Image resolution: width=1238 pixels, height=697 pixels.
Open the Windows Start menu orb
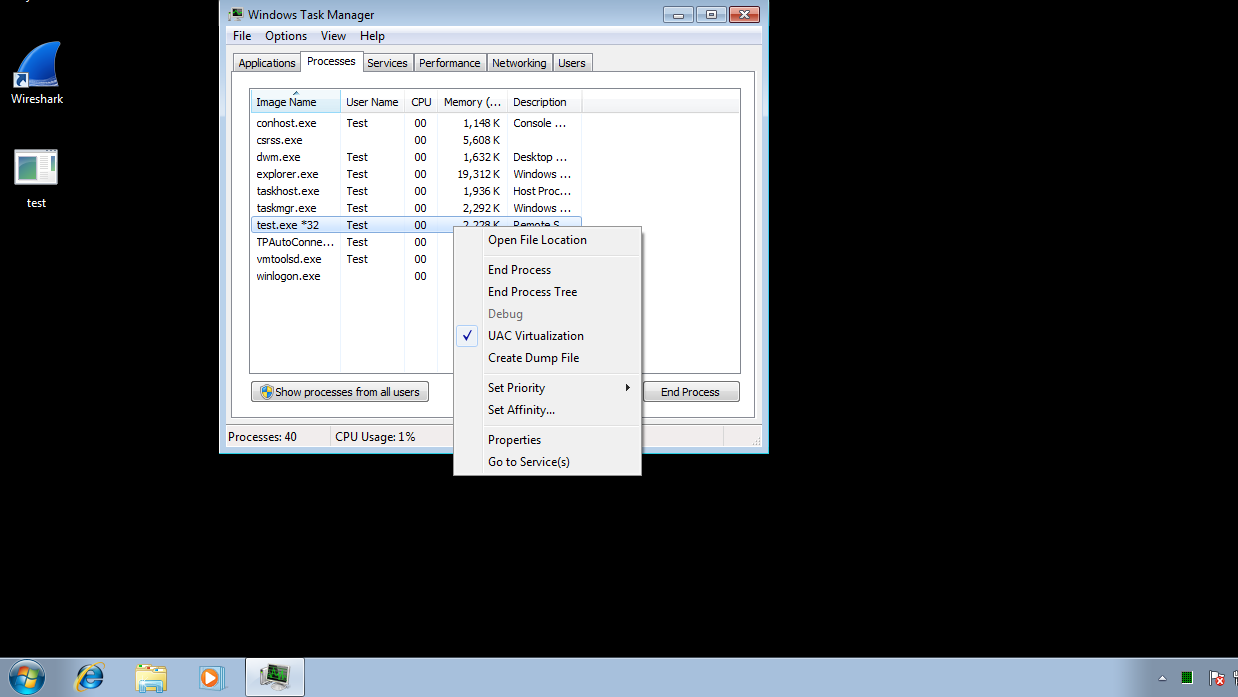point(26,677)
